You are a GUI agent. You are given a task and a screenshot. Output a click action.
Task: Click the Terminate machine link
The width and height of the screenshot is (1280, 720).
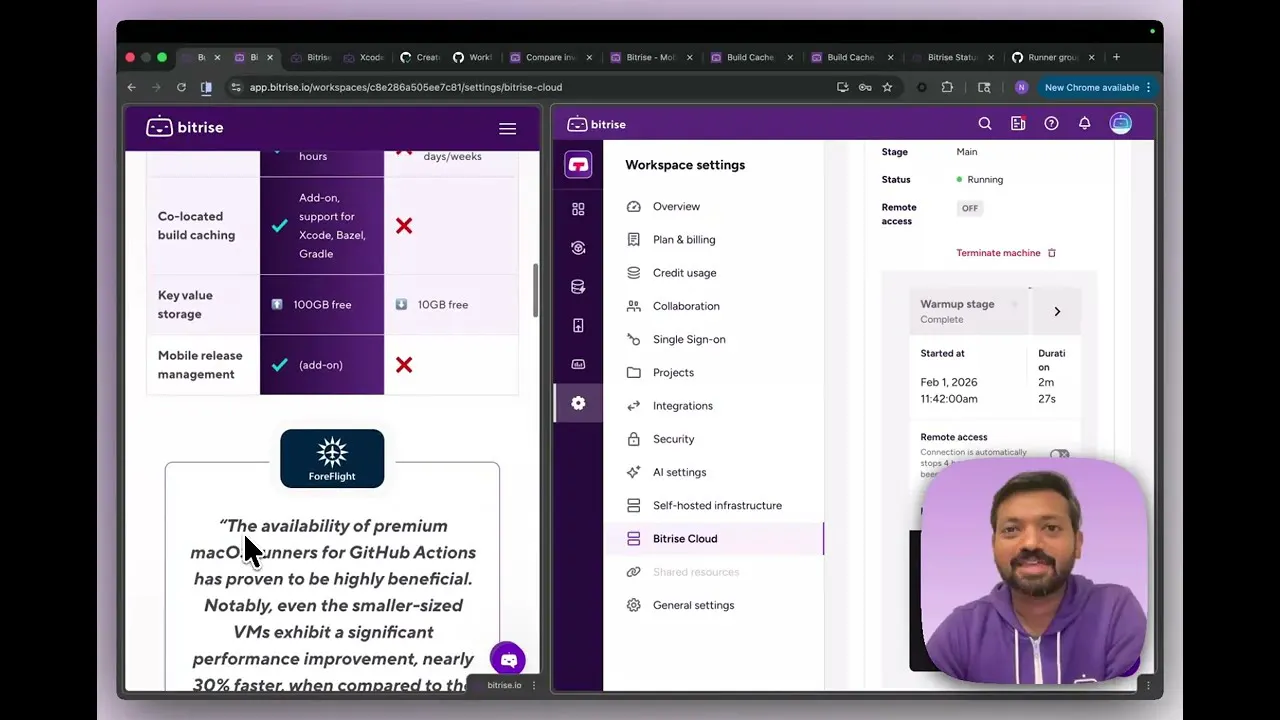pyautogui.click(x=998, y=253)
